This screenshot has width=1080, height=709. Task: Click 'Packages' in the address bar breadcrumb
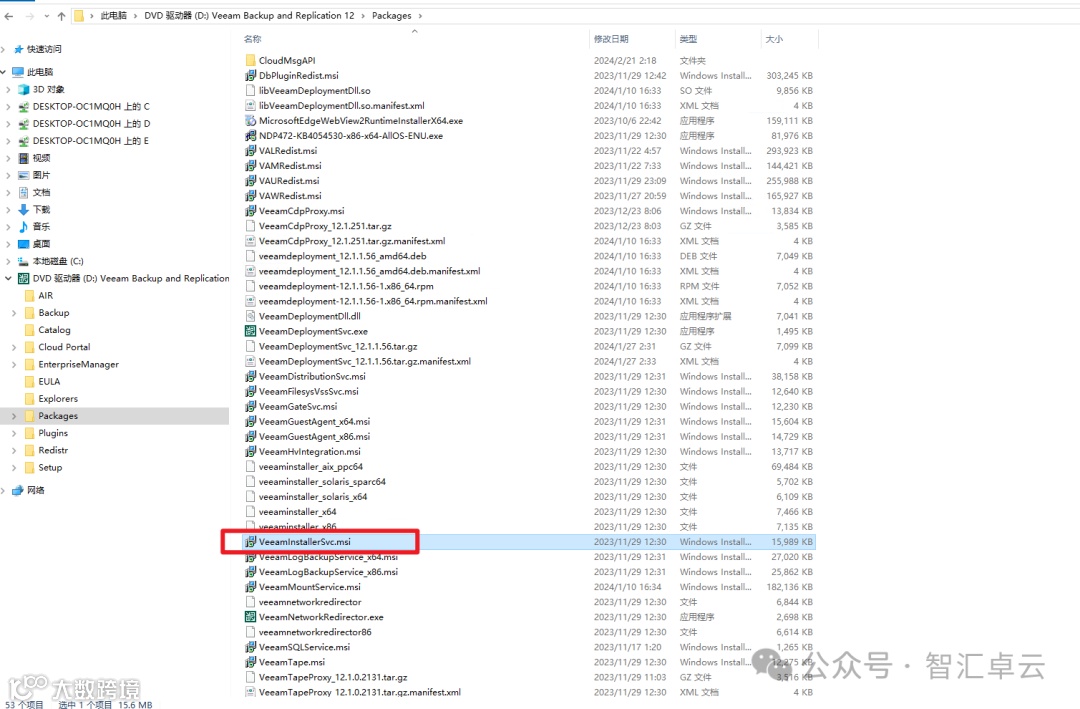391,16
